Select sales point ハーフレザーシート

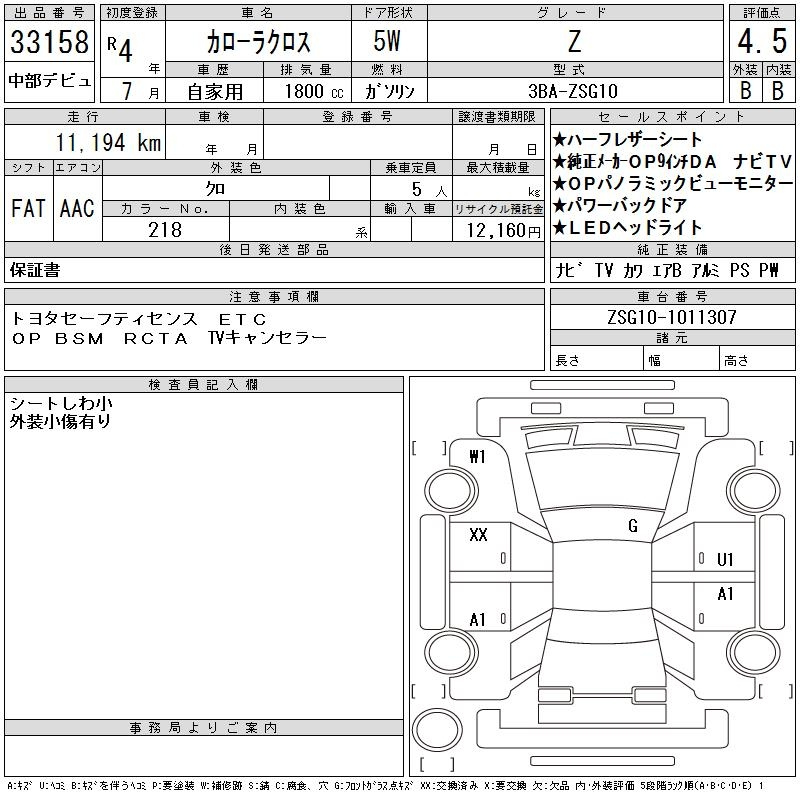coord(628,139)
